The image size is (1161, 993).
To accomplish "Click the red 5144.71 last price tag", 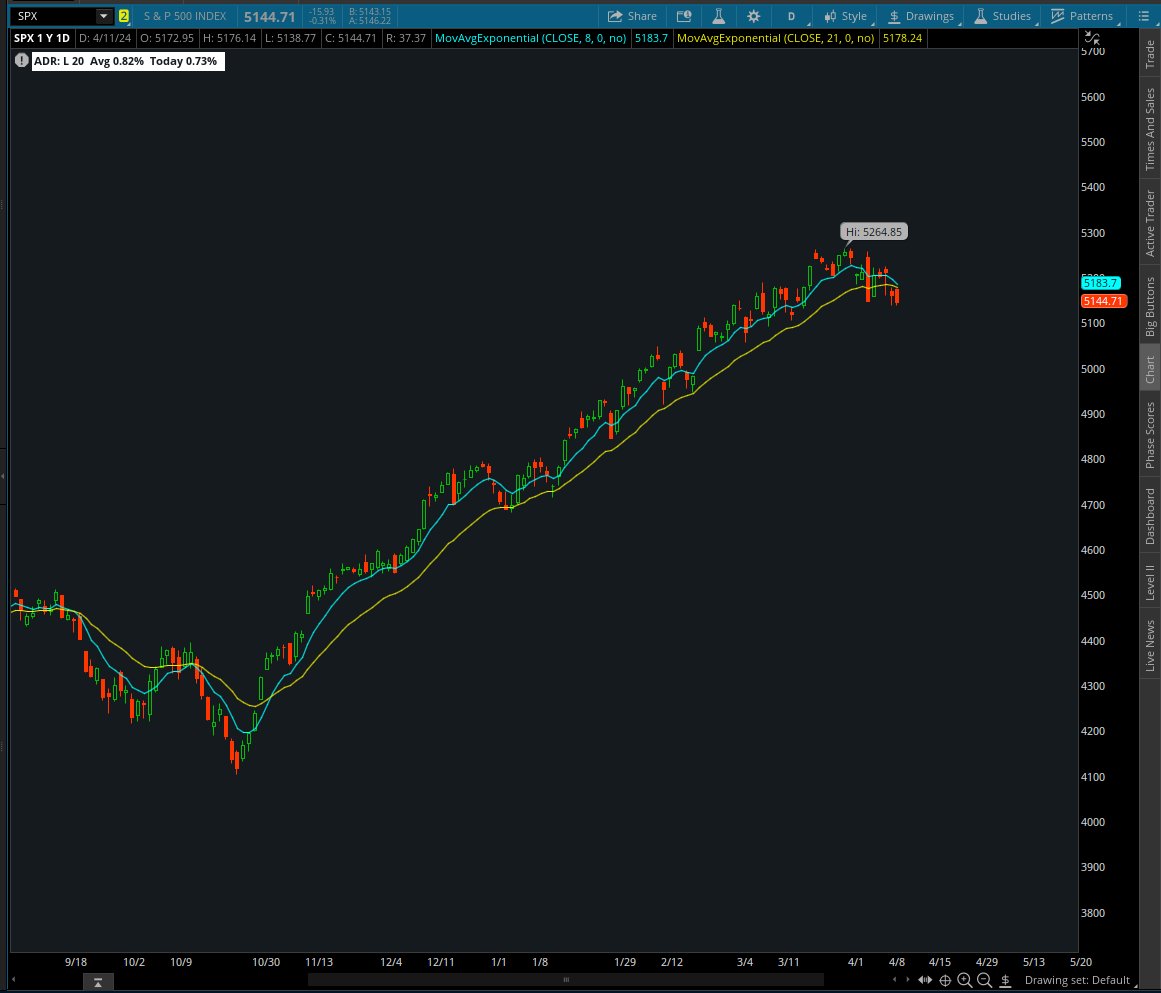I will pos(1103,301).
